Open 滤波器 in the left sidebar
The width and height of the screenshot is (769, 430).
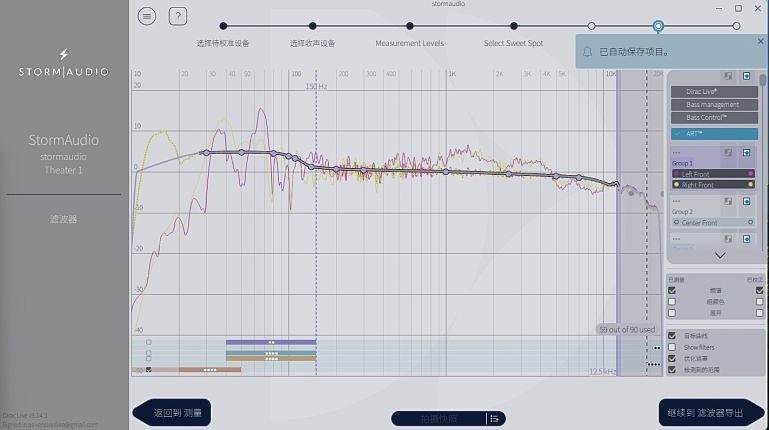(x=63, y=219)
